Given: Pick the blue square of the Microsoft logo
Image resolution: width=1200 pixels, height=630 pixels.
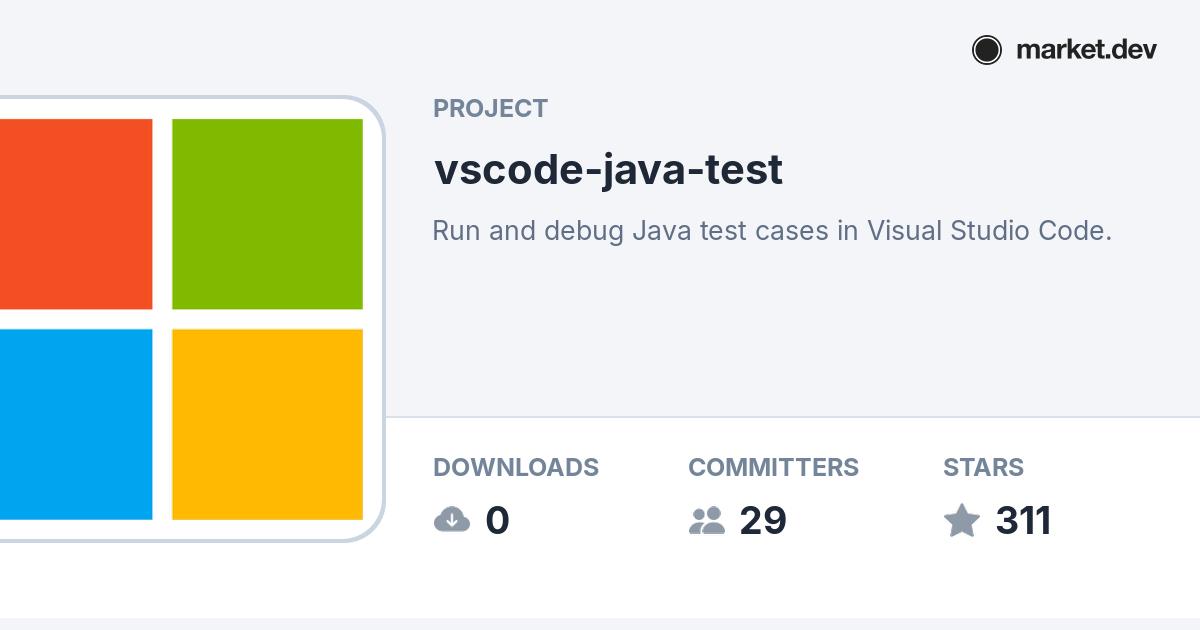Looking at the screenshot, I should (76, 424).
